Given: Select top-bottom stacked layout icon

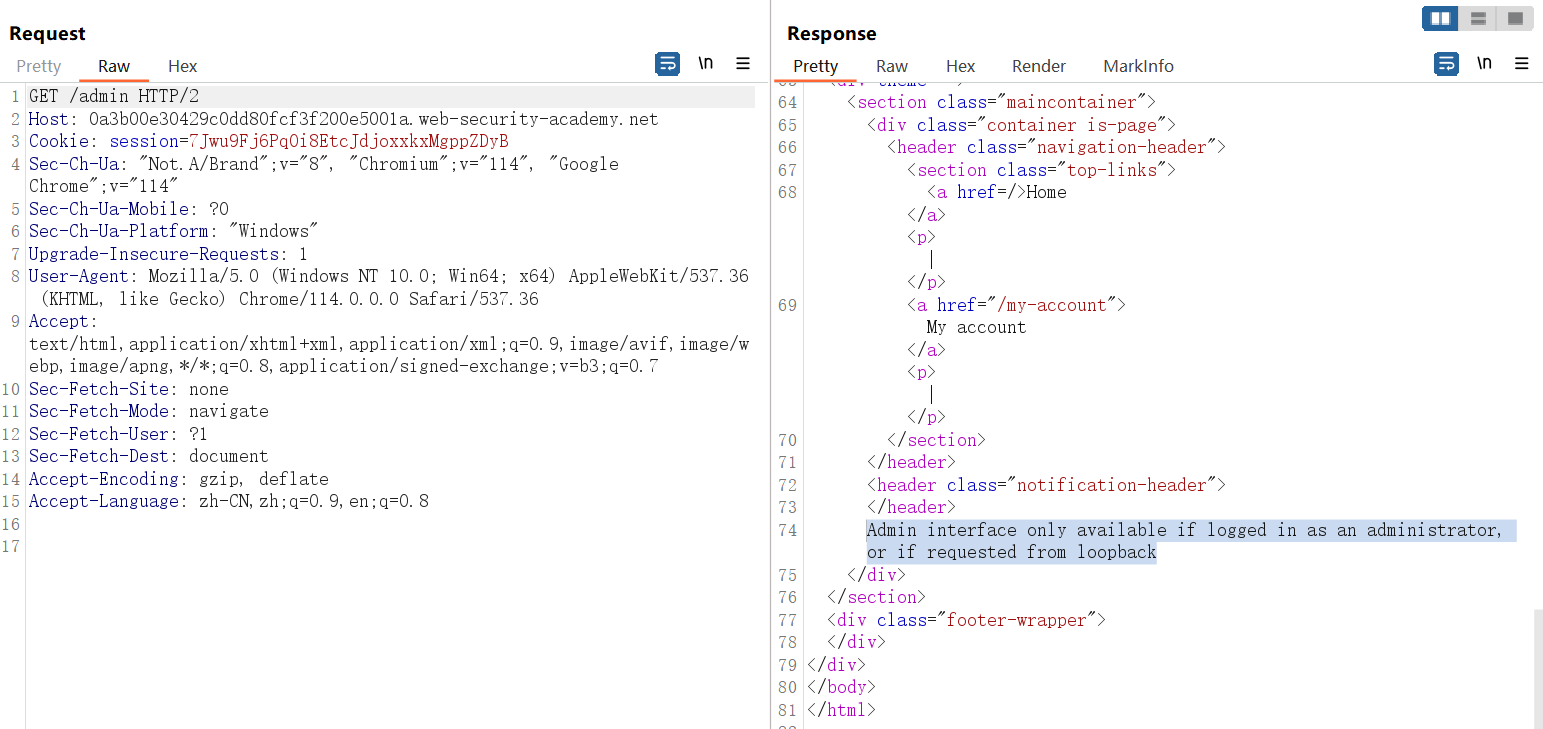Looking at the screenshot, I should coord(1478,18).
